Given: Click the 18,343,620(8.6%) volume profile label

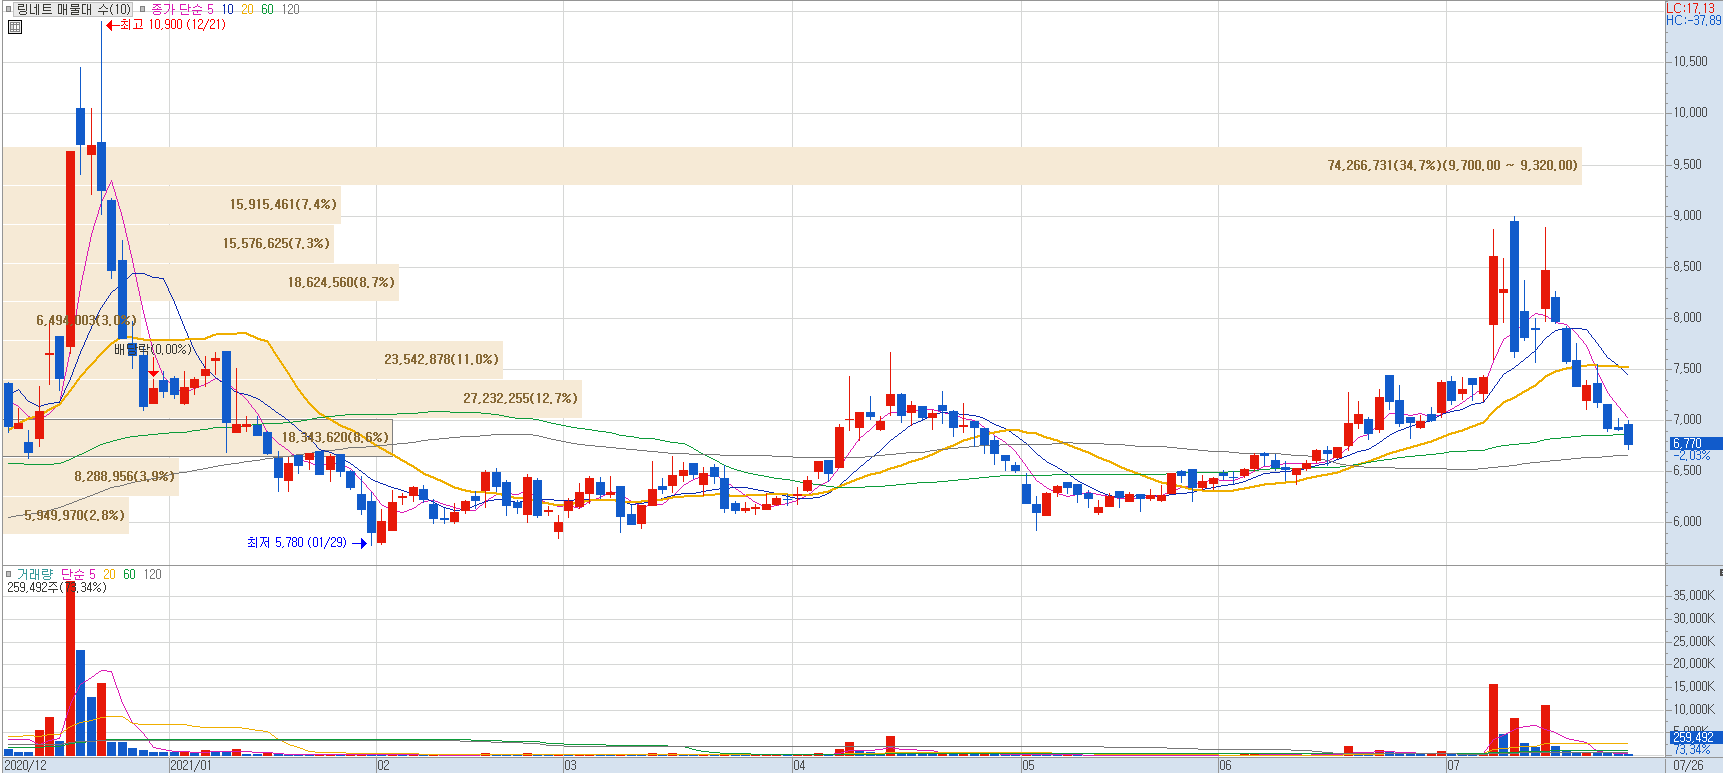Looking at the screenshot, I should pyautogui.click(x=335, y=437).
